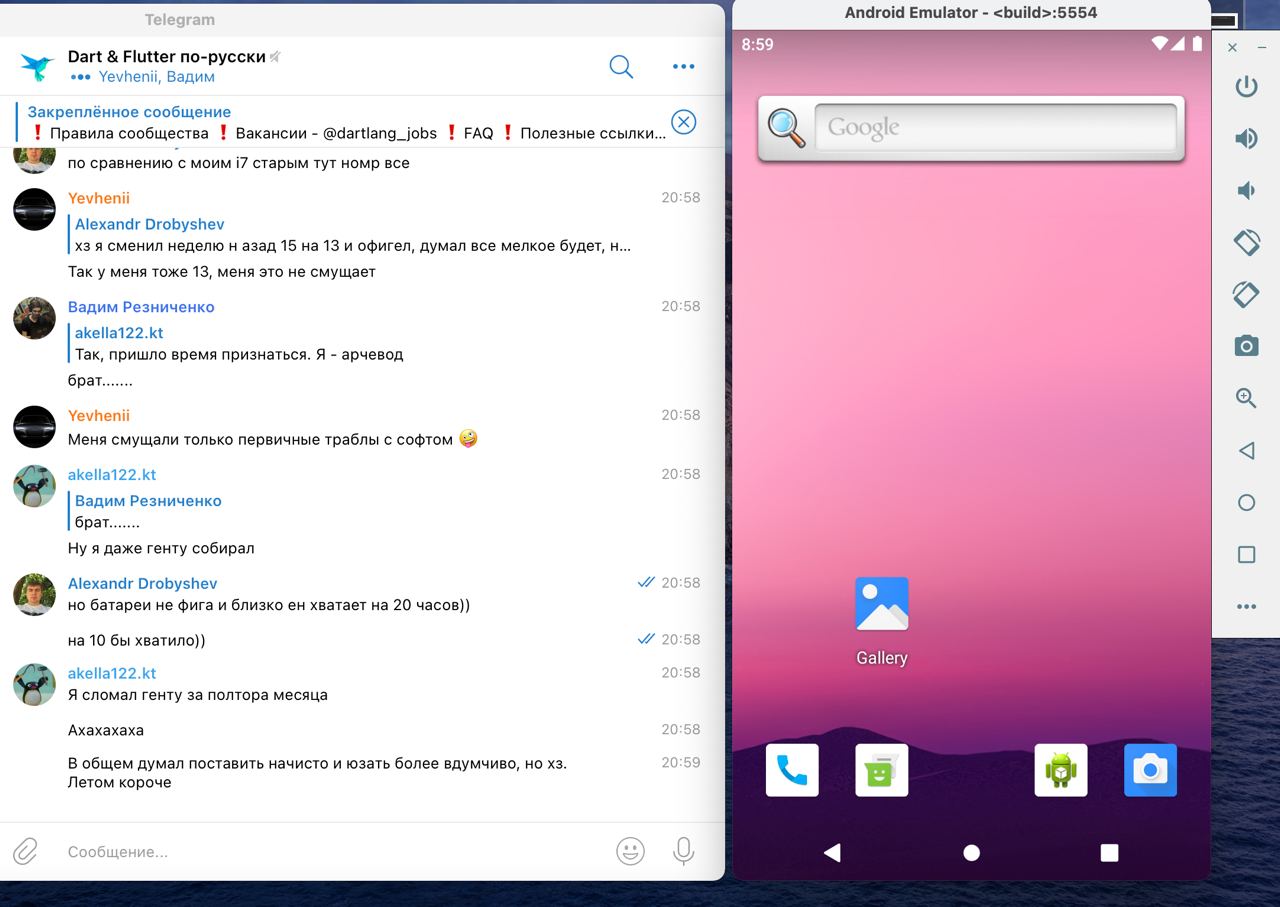Screen dimensions: 1280x907
Task: Open Yevhenii's dark avatar beside 'Меня смущали' message
Action: tap(34, 427)
